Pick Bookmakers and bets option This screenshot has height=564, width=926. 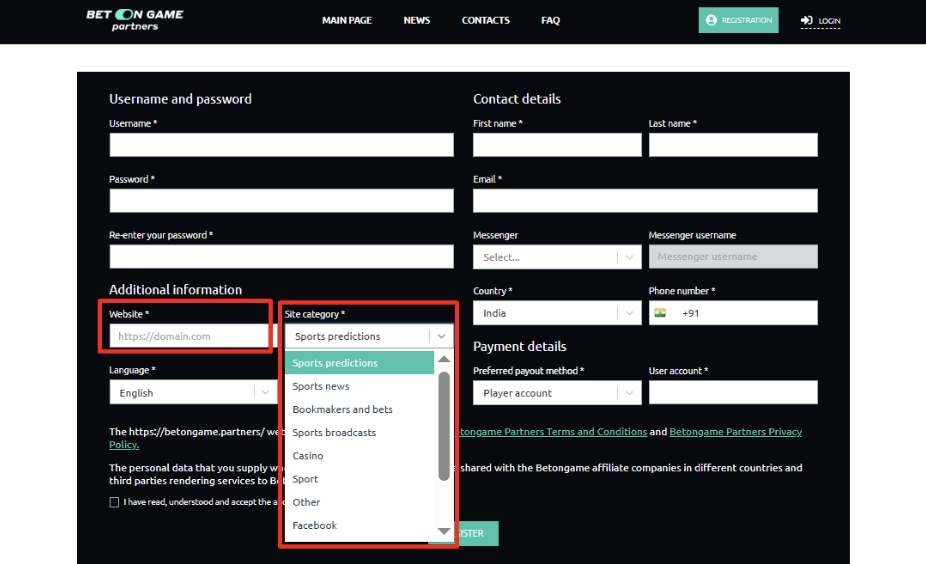[x=342, y=409]
